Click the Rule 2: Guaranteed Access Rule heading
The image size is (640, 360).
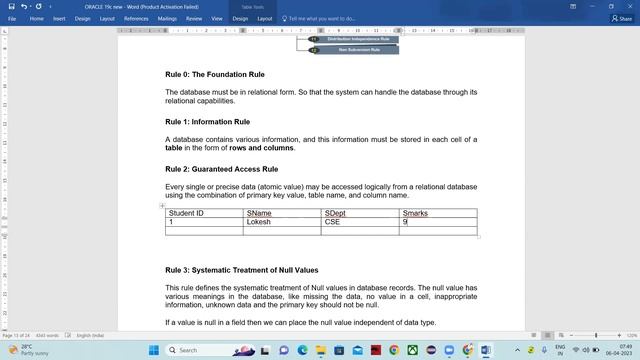click(x=222, y=169)
